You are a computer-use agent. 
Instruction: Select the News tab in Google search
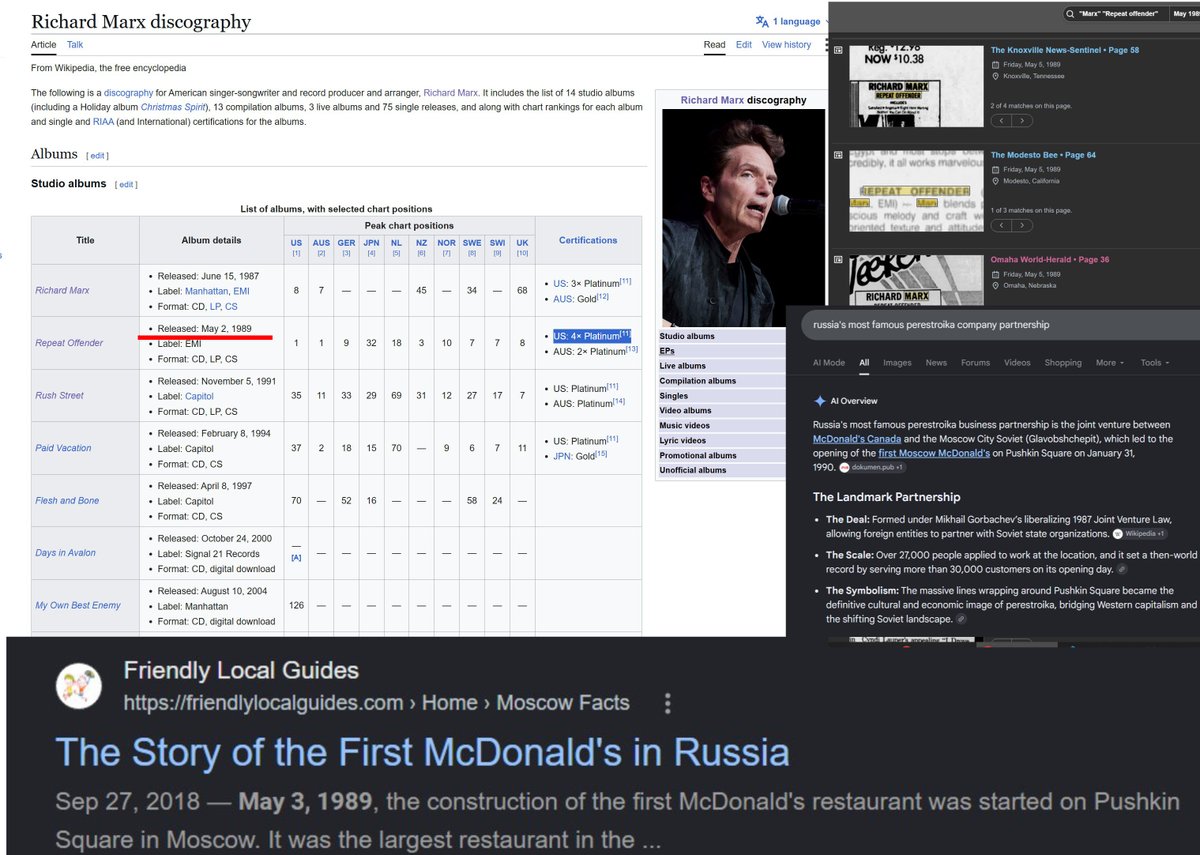coord(936,363)
